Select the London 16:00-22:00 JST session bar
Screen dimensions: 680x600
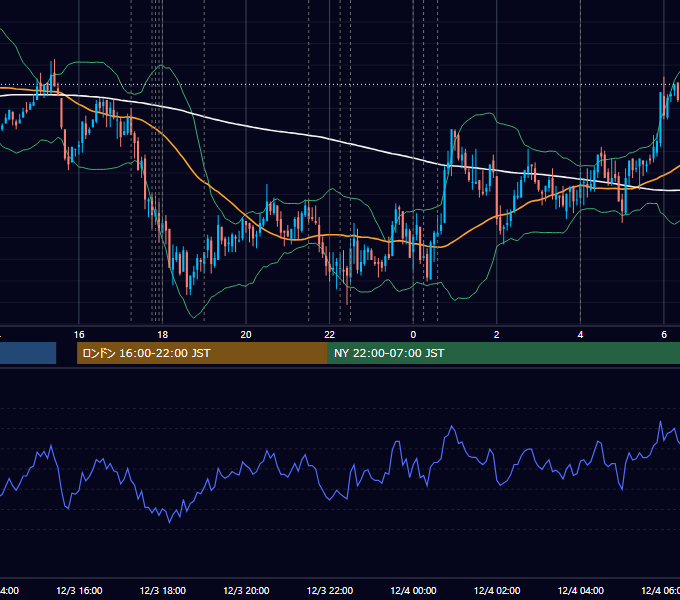point(202,353)
